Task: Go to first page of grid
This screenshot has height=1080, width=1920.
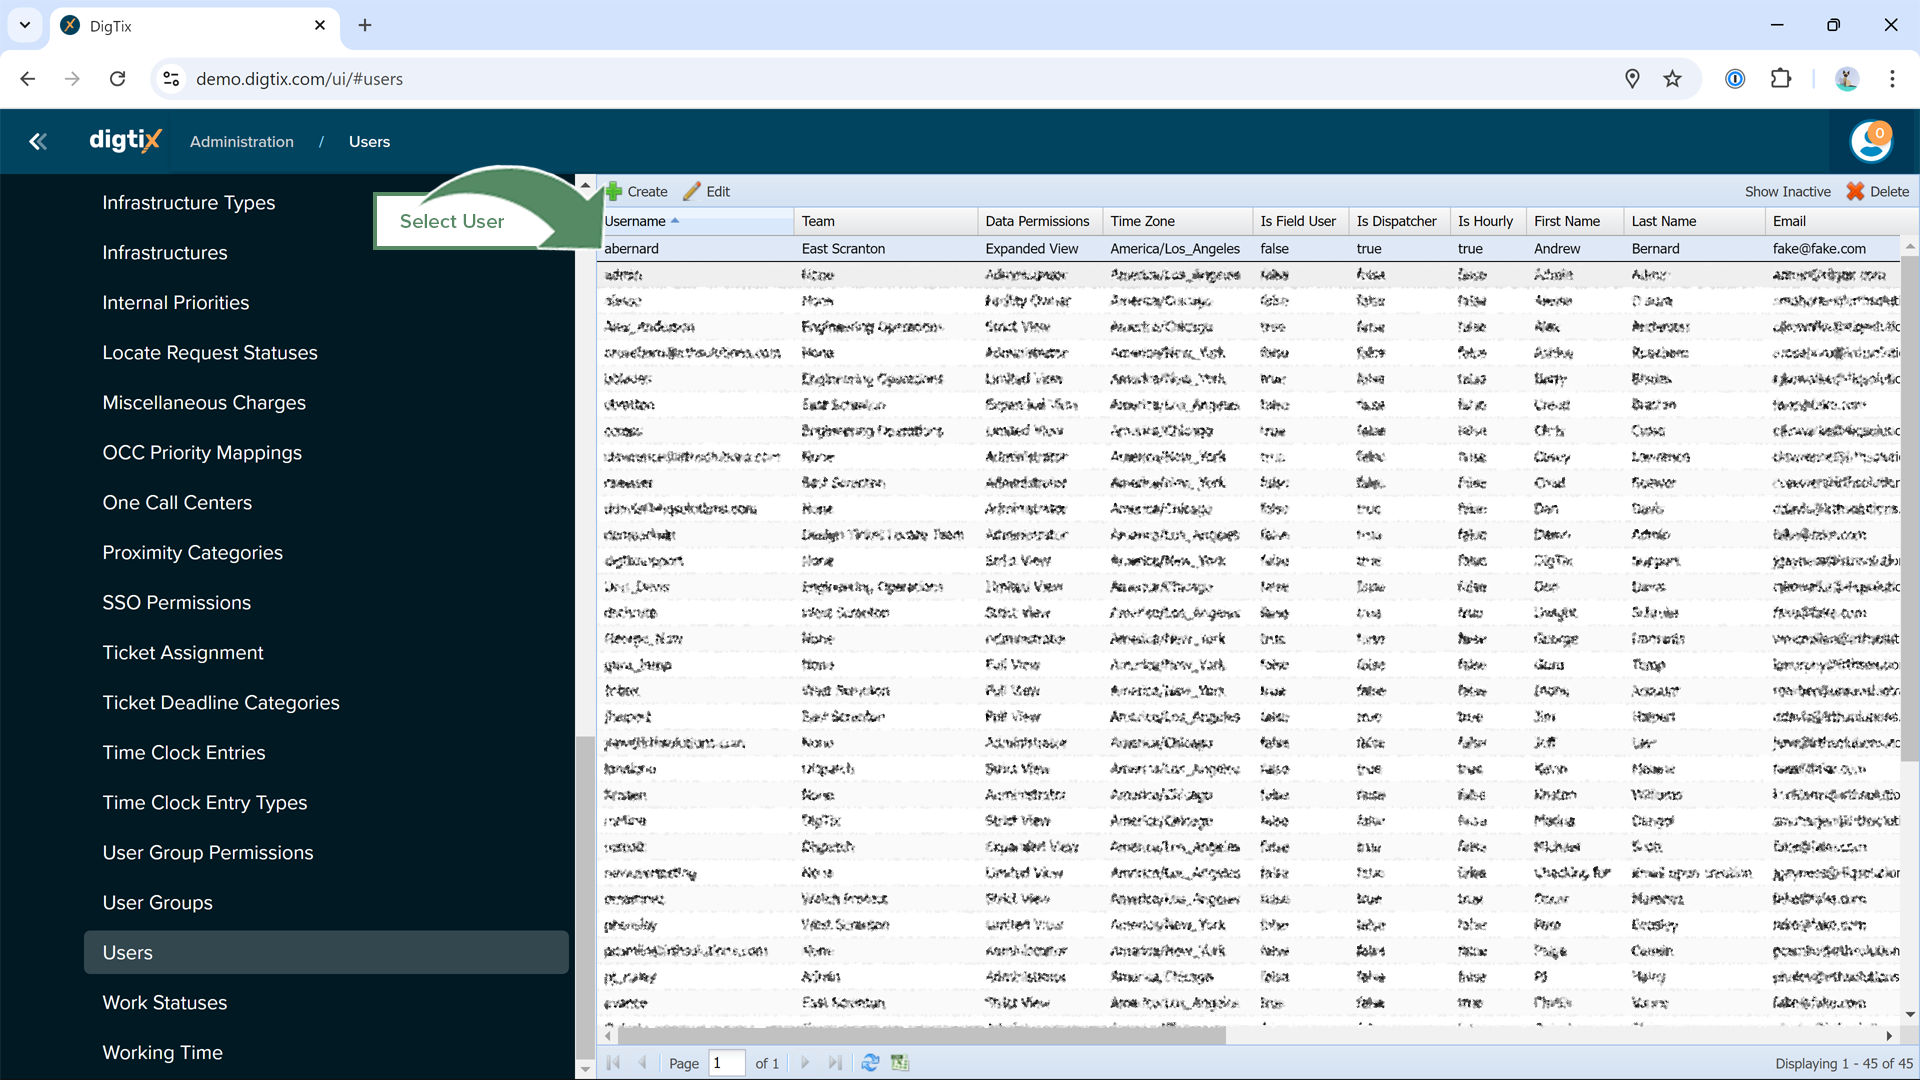Action: pos(614,1063)
